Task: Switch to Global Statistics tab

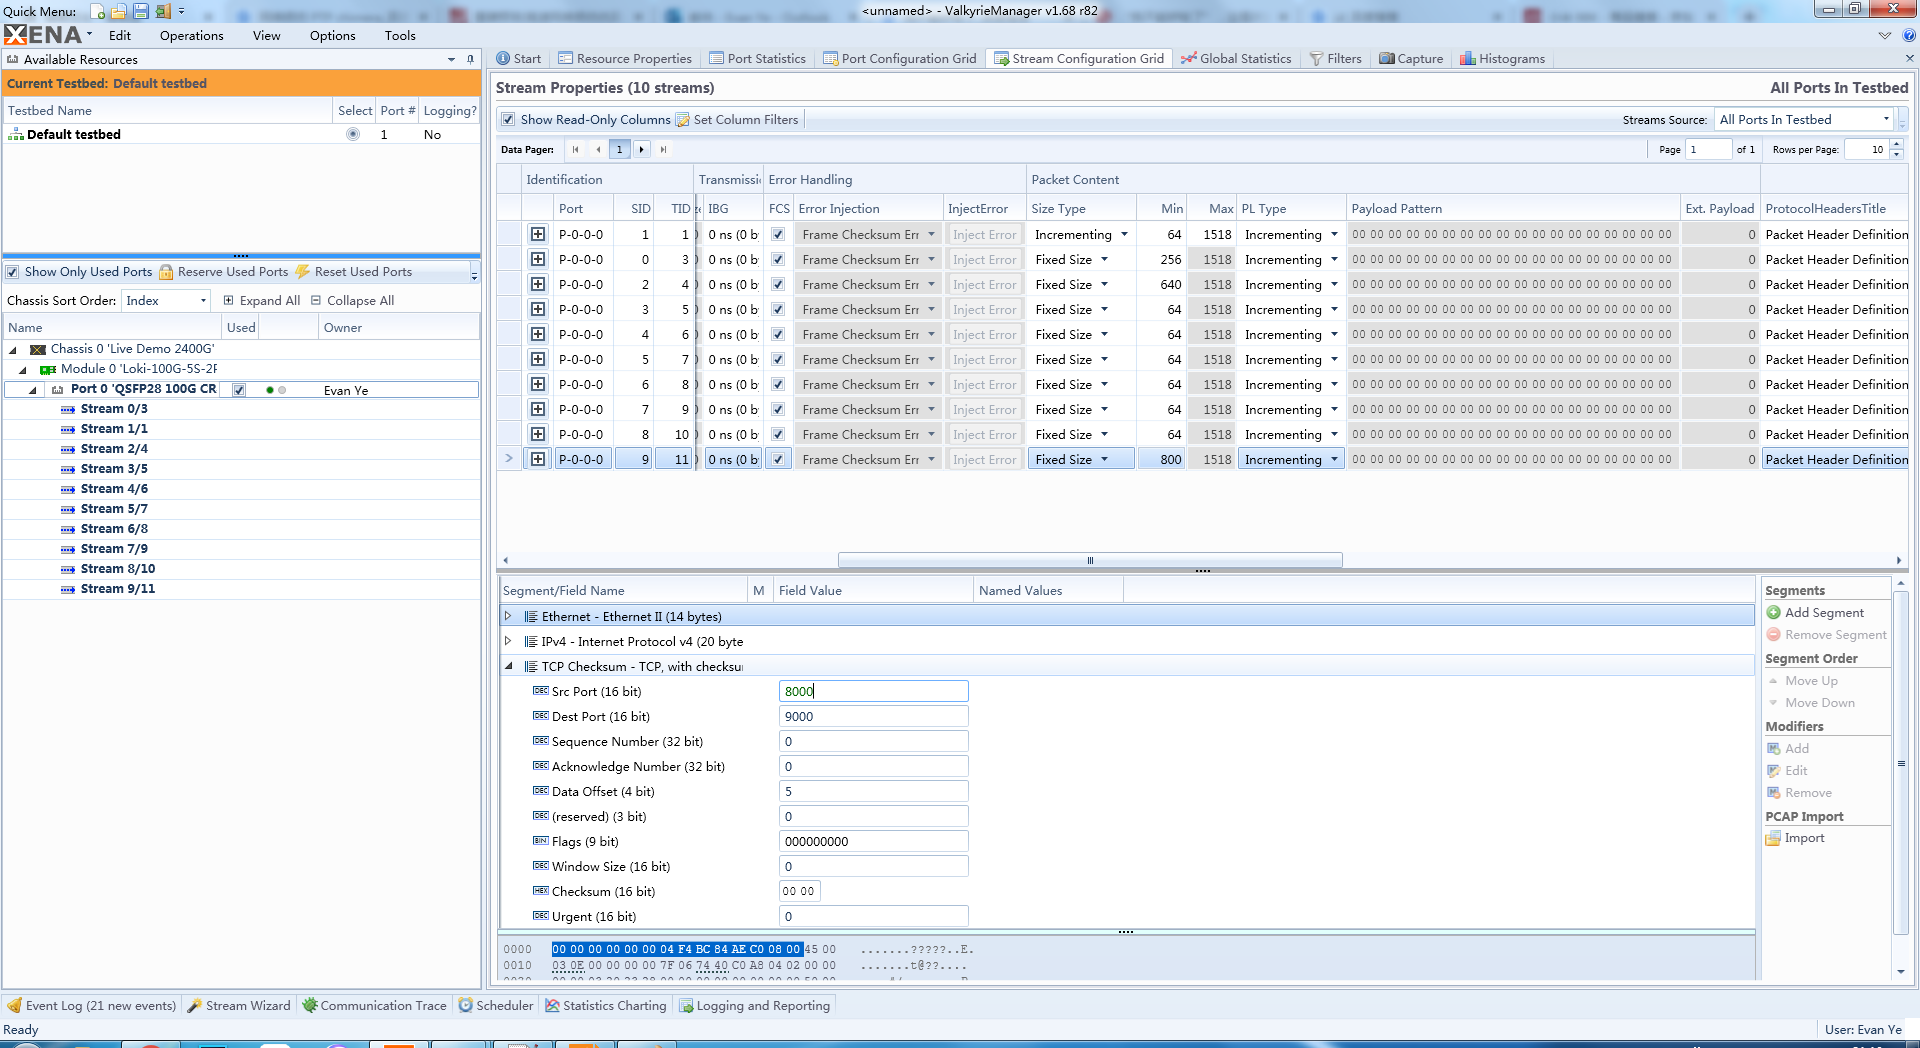Action: [1236, 59]
